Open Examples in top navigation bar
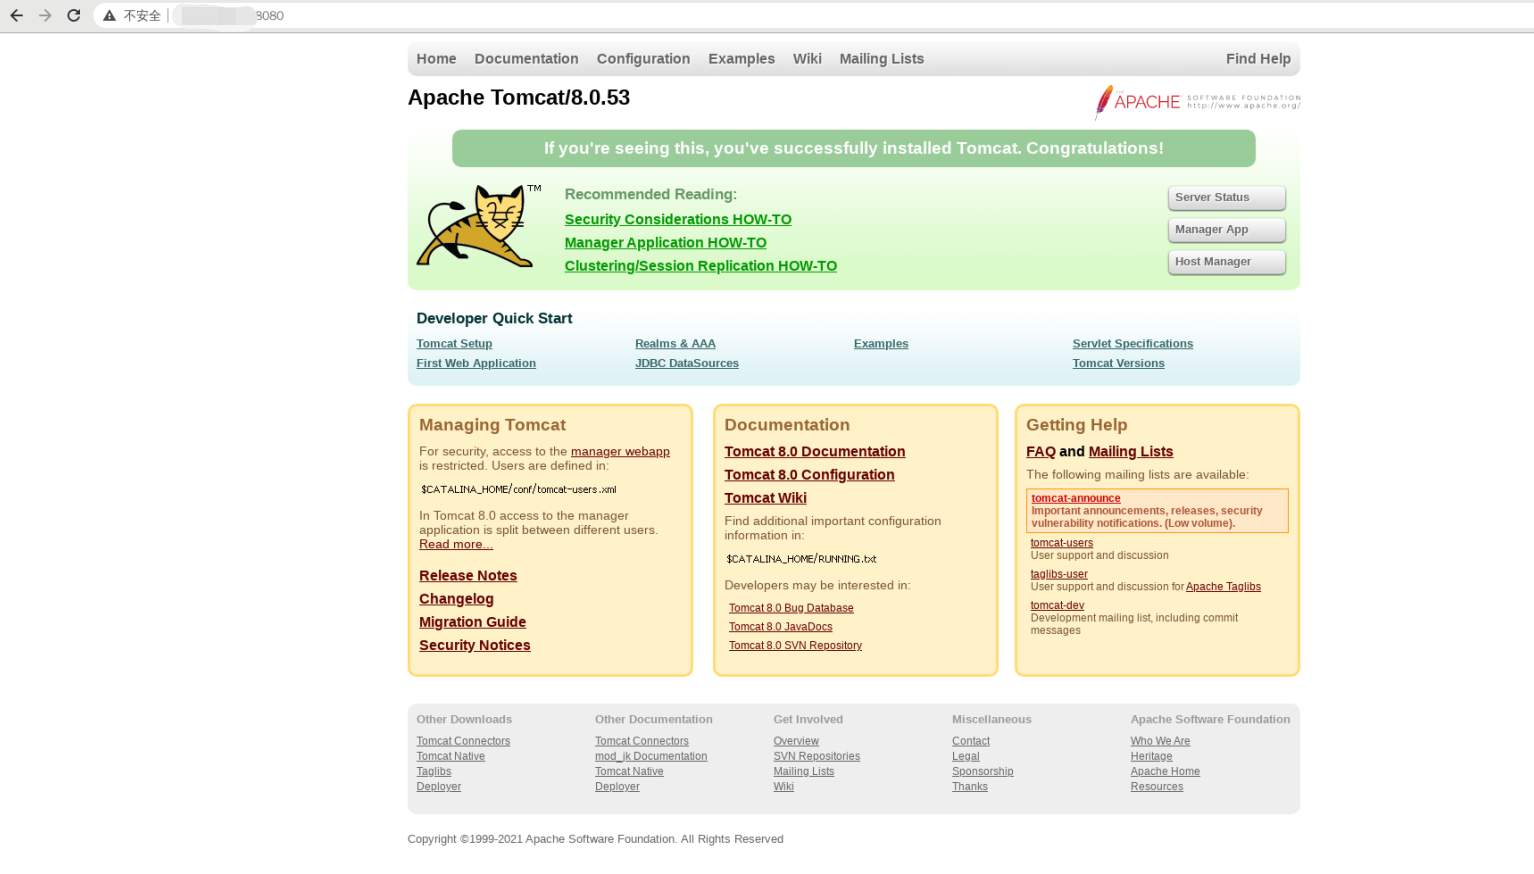The height and width of the screenshot is (874, 1534). tap(741, 59)
